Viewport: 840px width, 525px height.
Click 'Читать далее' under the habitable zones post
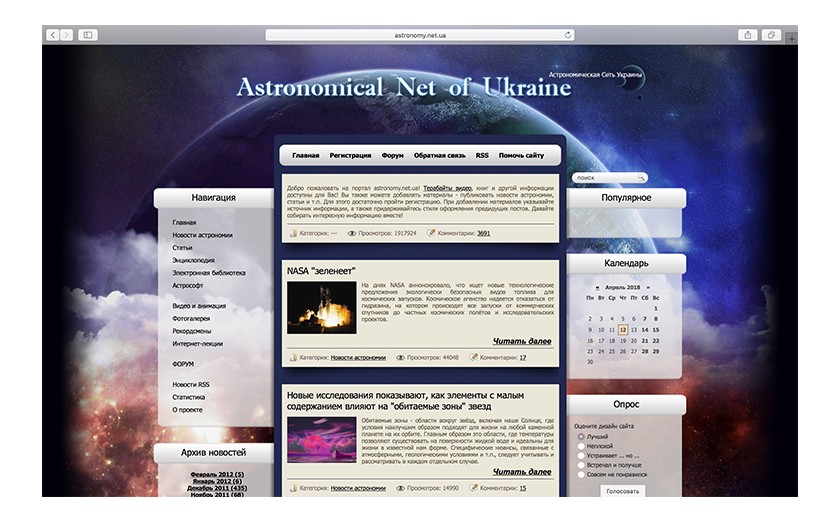click(522, 472)
